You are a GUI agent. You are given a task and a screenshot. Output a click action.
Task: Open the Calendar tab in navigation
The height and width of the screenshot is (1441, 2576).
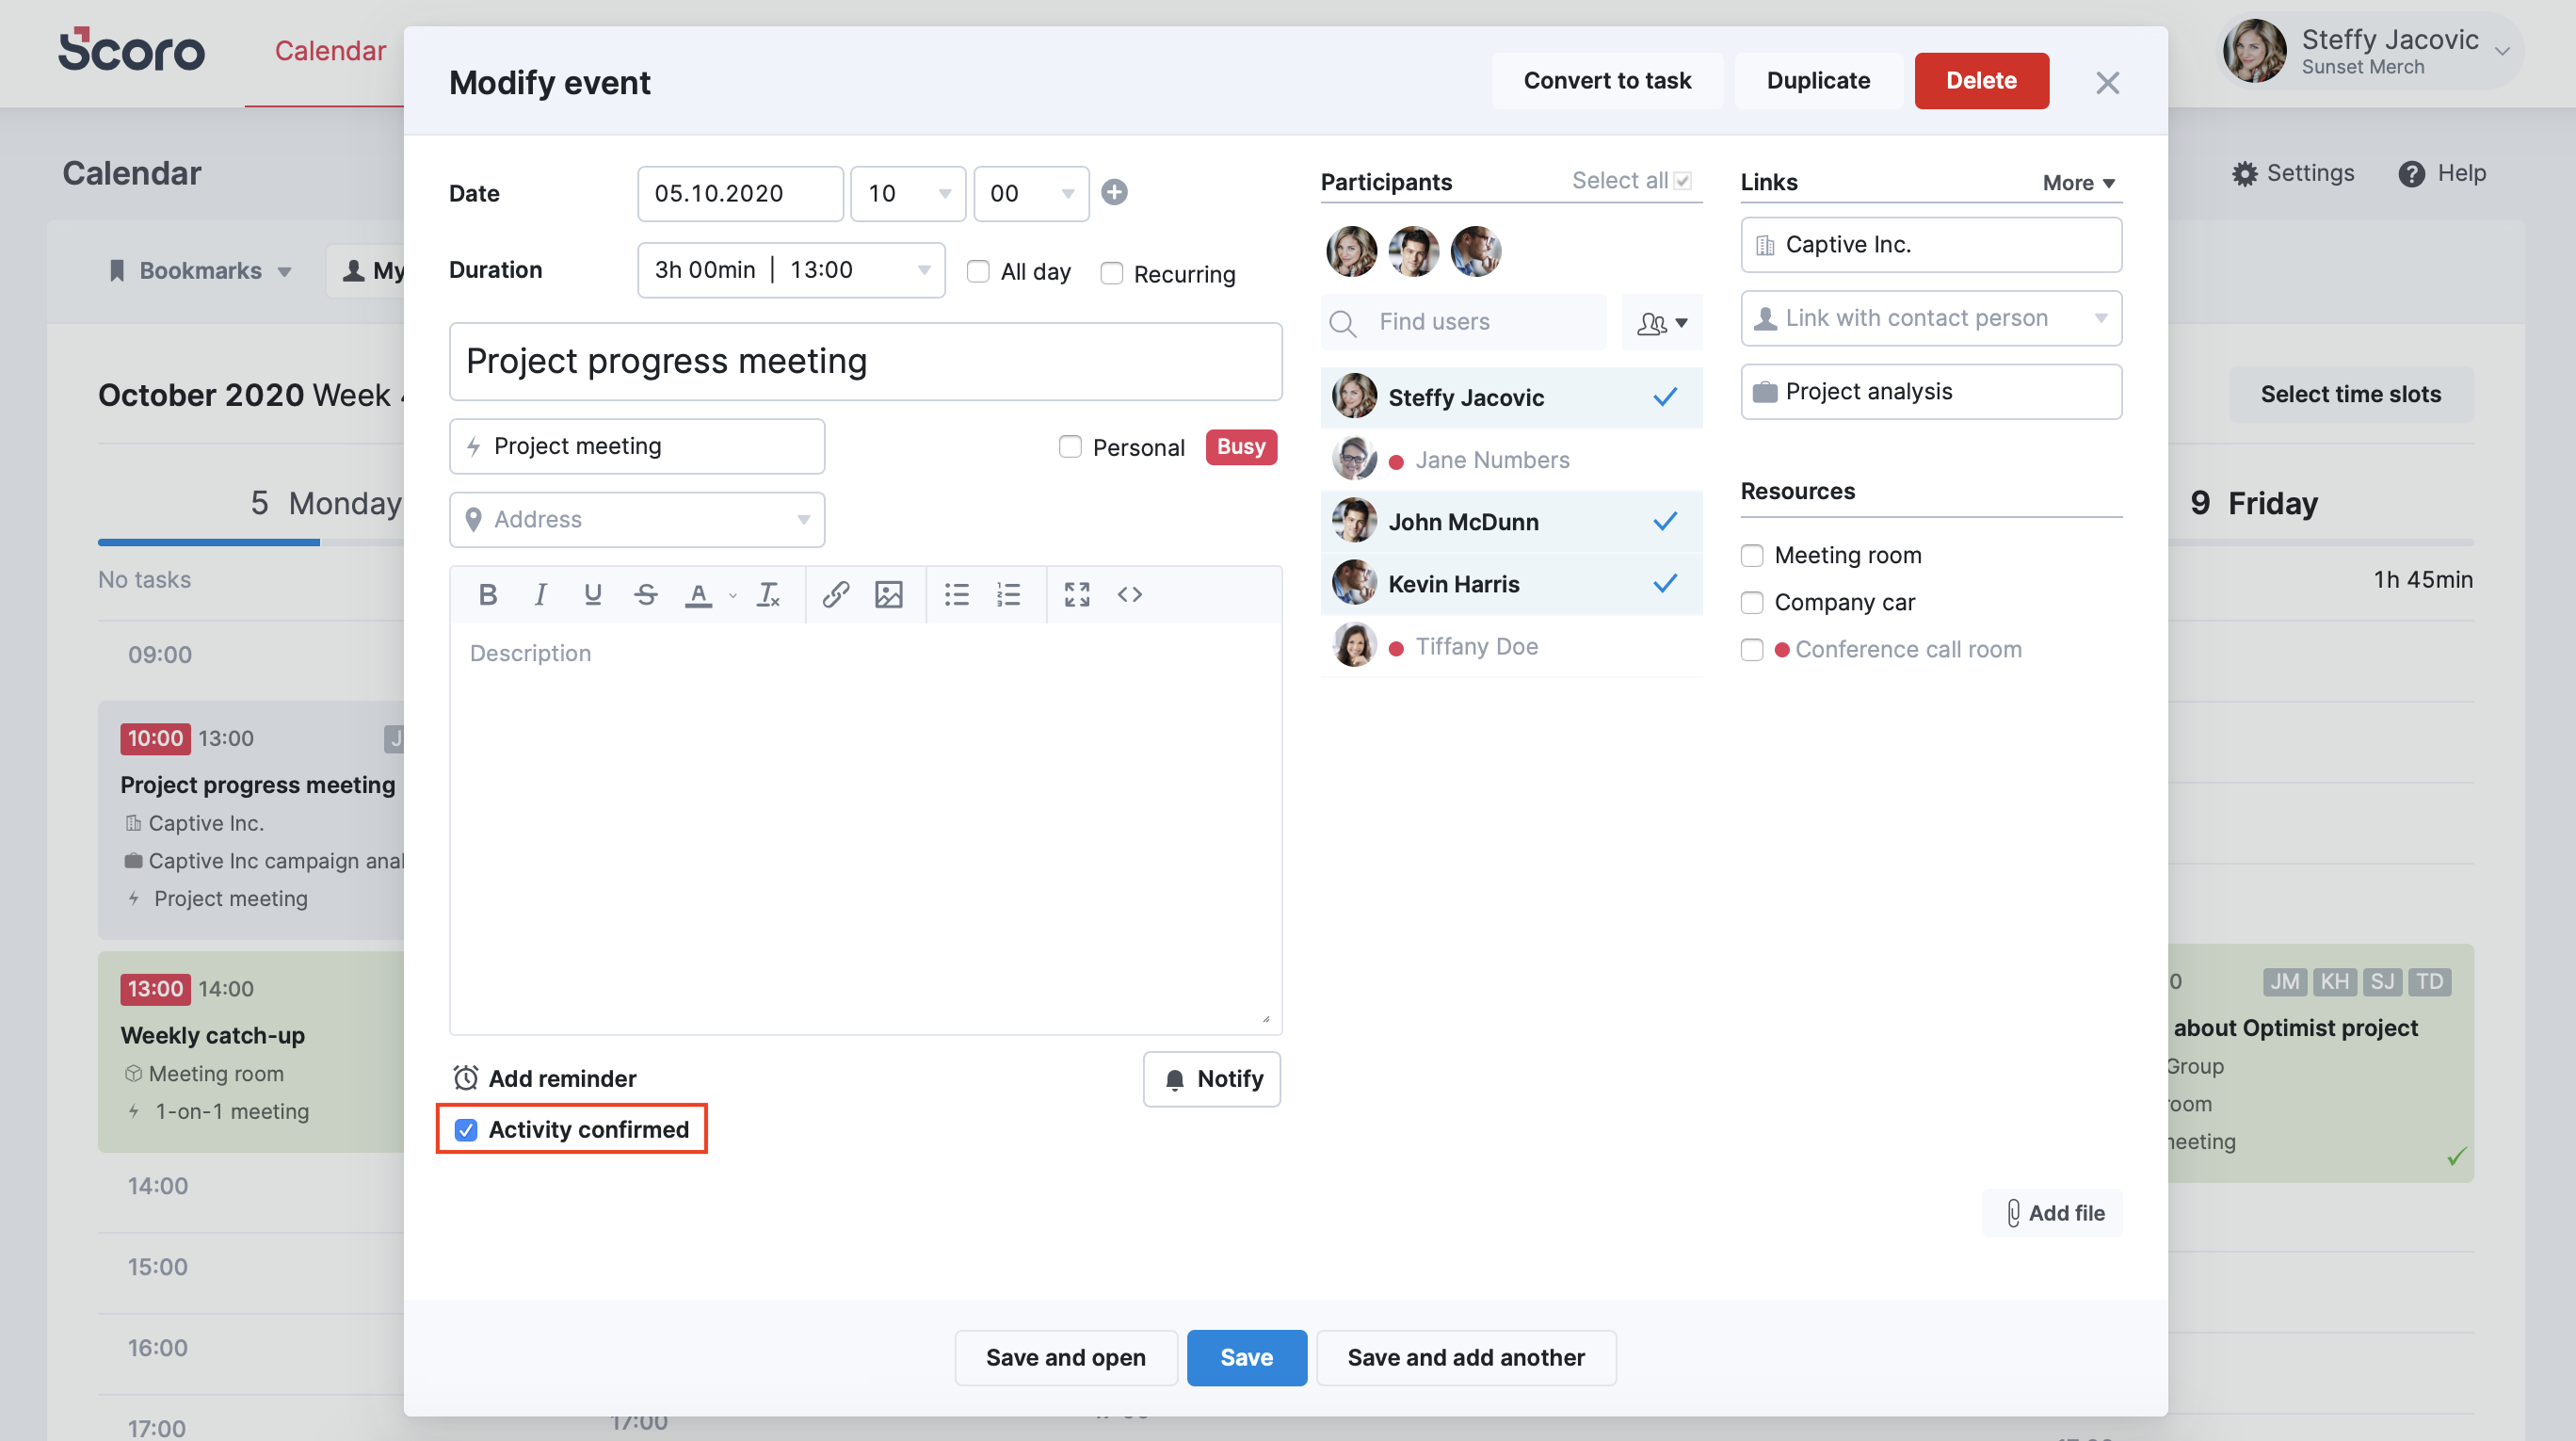330,51
